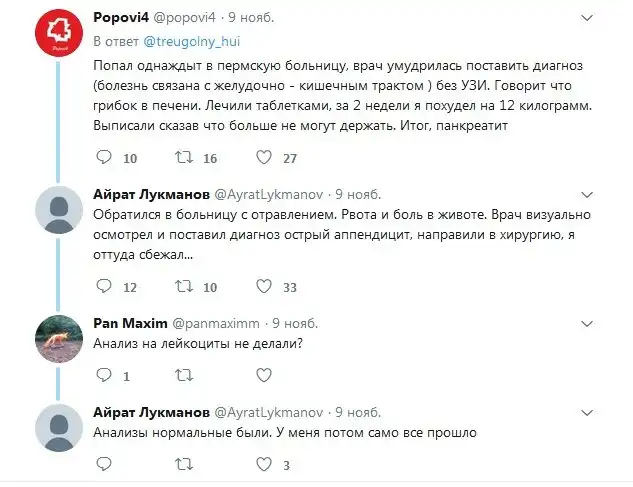Like the last tweet with 3 likes

(x=264, y=465)
